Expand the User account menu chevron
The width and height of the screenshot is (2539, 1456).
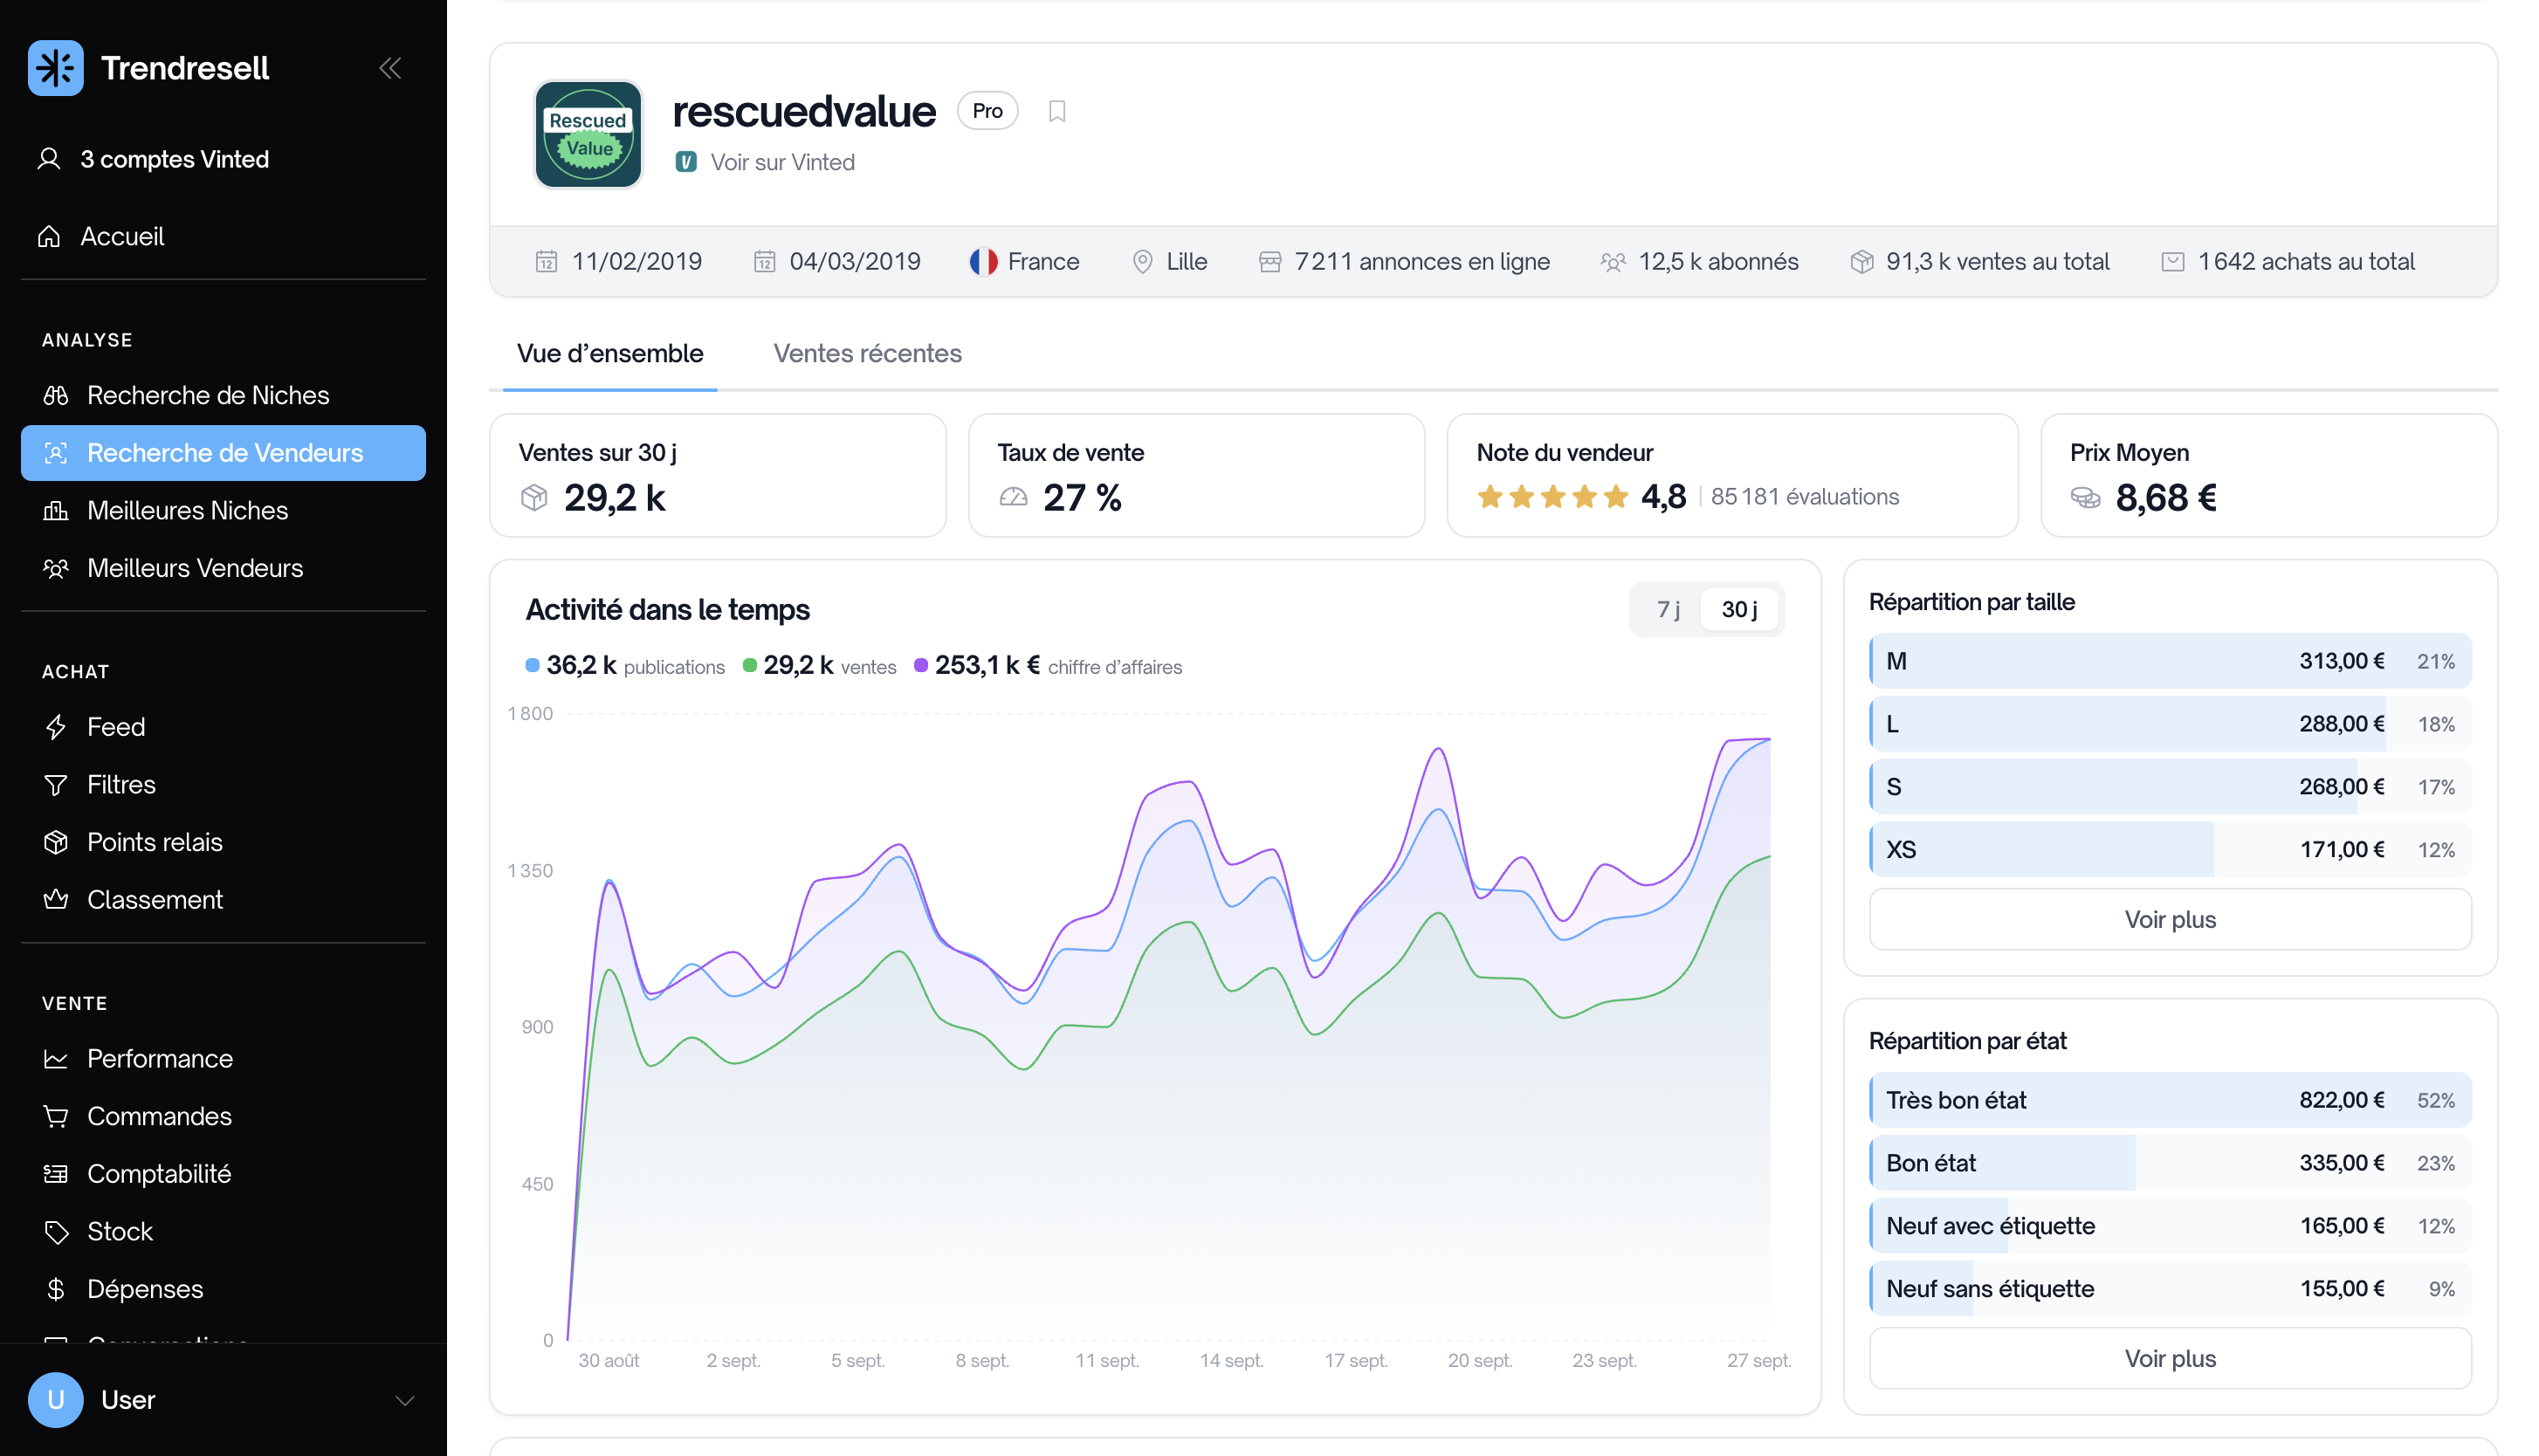[405, 1400]
